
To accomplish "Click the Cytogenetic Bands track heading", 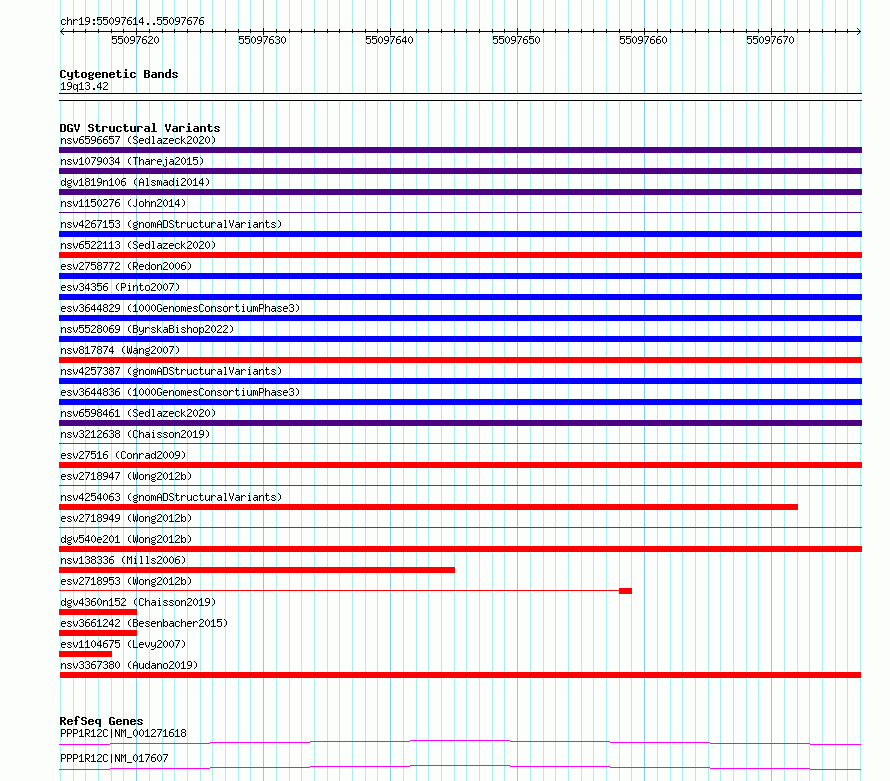I will coord(119,74).
